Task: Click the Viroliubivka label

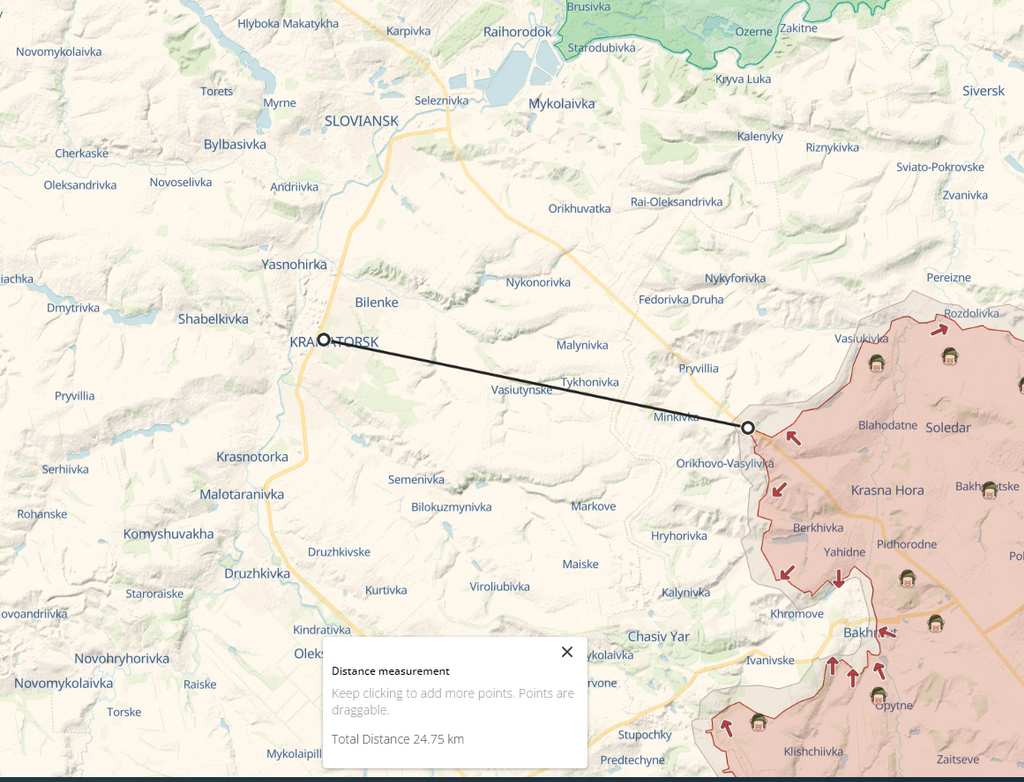Action: [x=500, y=587]
